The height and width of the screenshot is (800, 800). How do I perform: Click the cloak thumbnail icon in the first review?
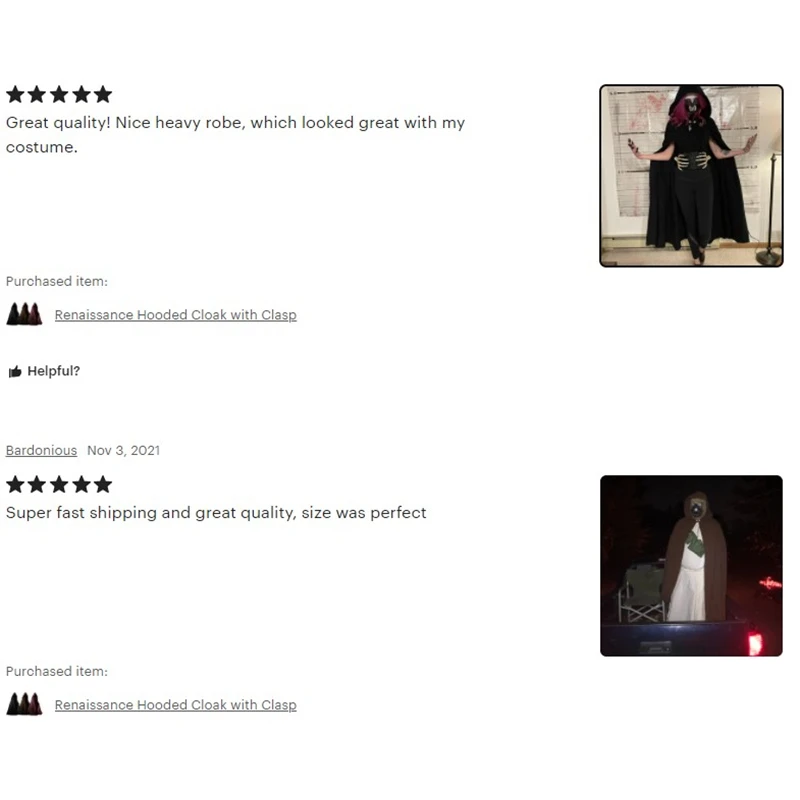(24, 314)
